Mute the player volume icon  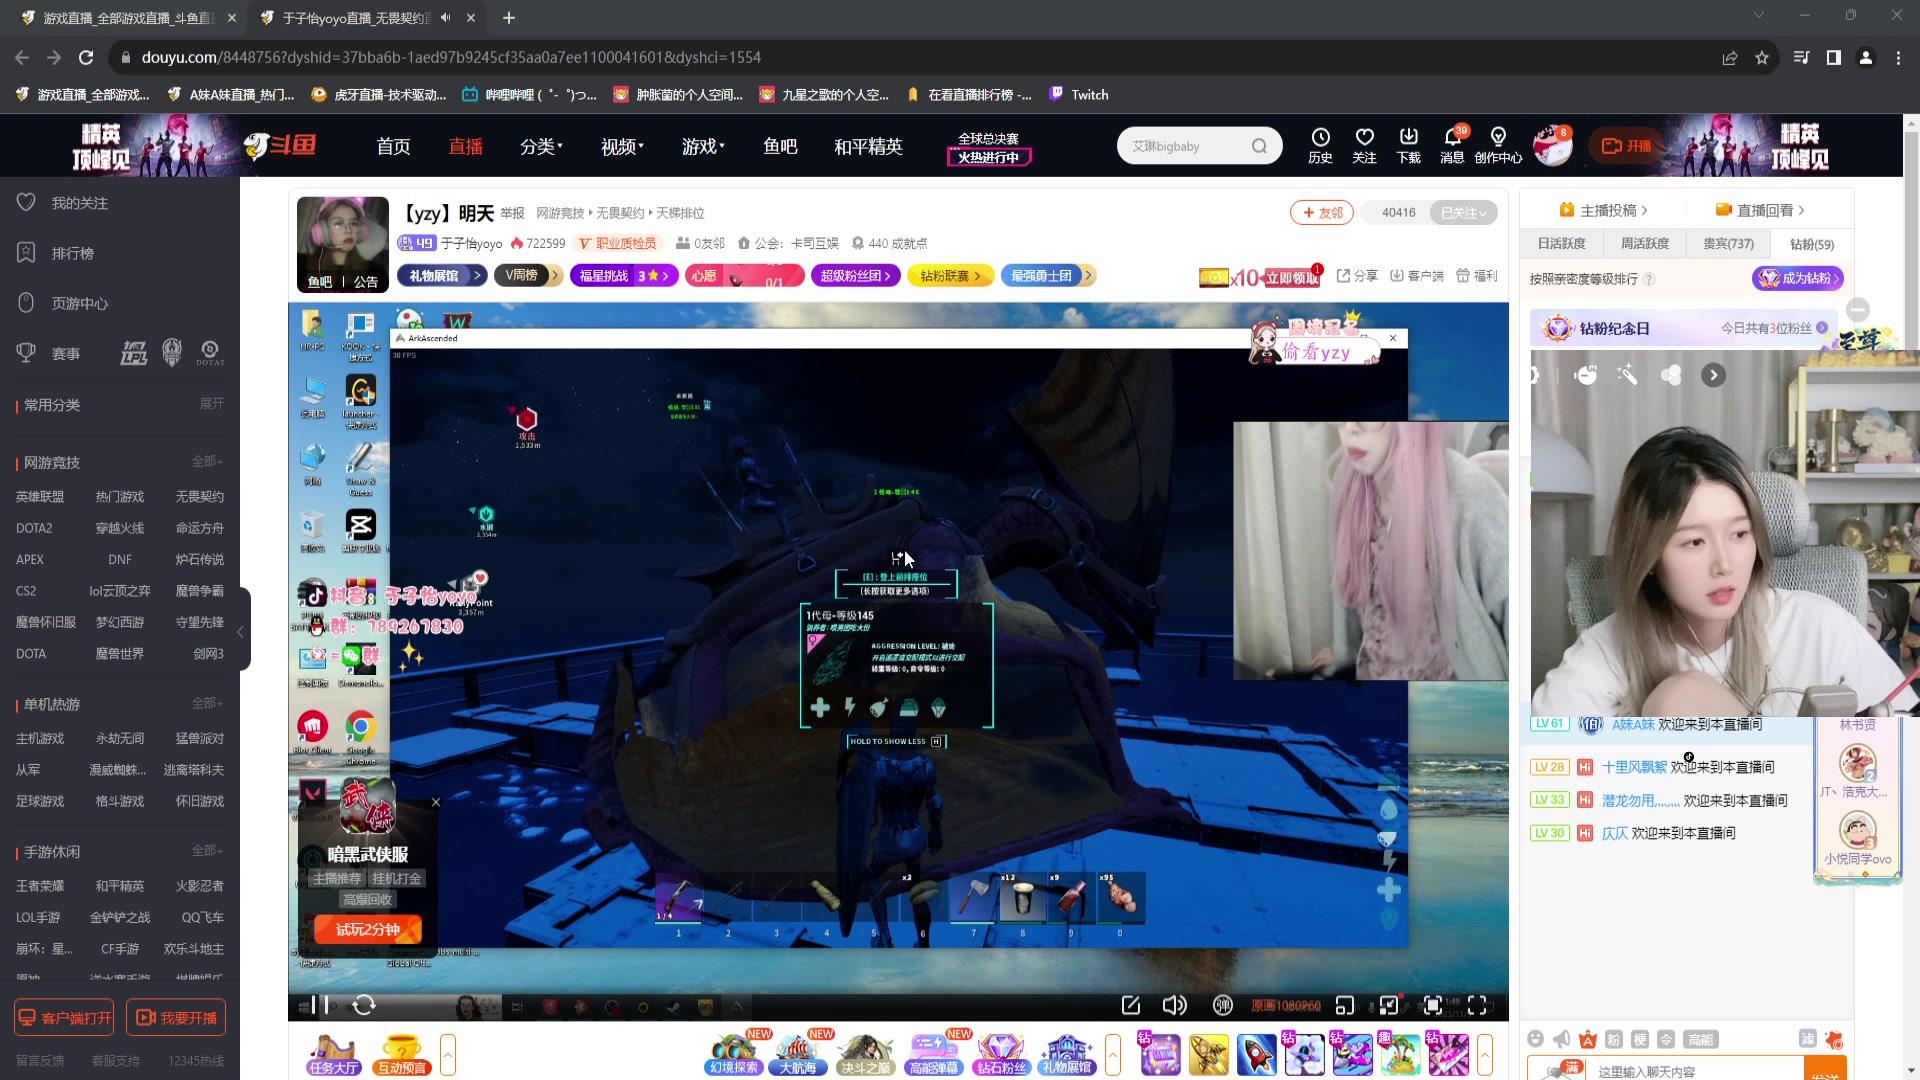coord(1175,1005)
